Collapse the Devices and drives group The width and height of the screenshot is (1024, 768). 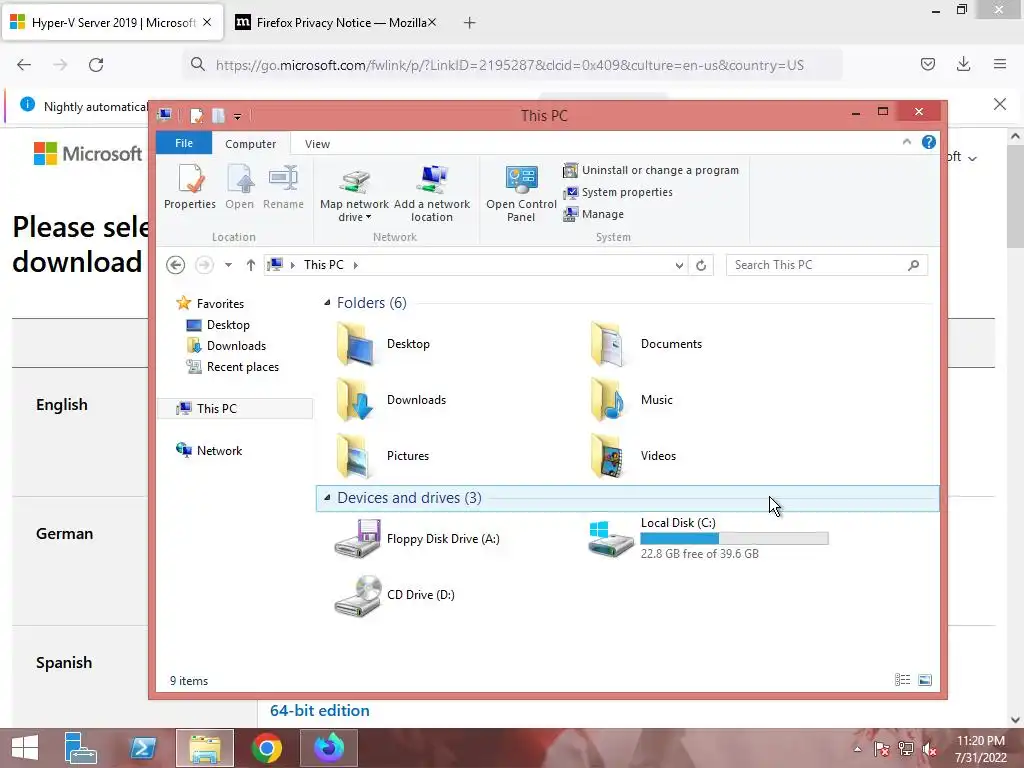tap(327, 498)
